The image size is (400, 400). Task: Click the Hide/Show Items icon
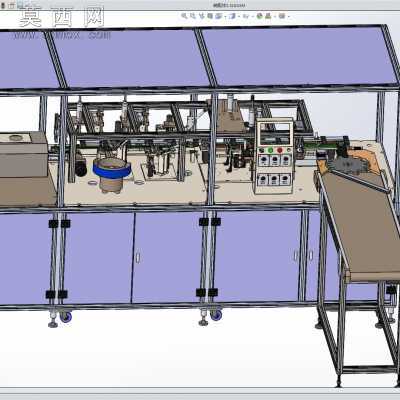click(246, 16)
